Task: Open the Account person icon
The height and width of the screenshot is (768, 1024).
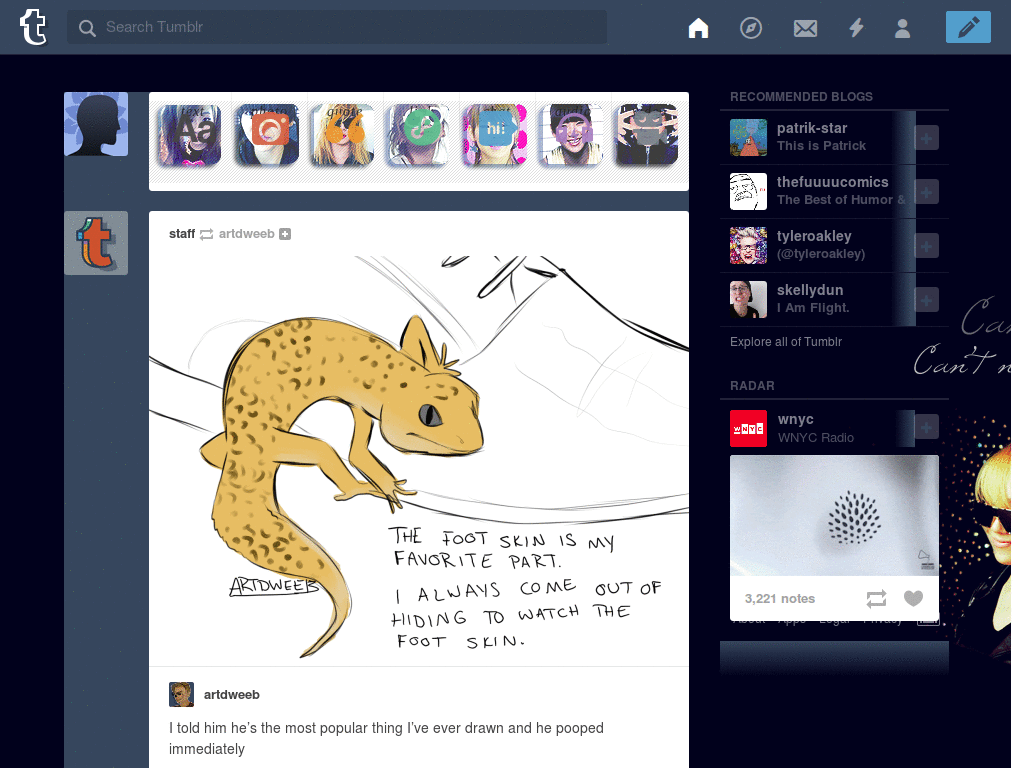Action: [903, 28]
